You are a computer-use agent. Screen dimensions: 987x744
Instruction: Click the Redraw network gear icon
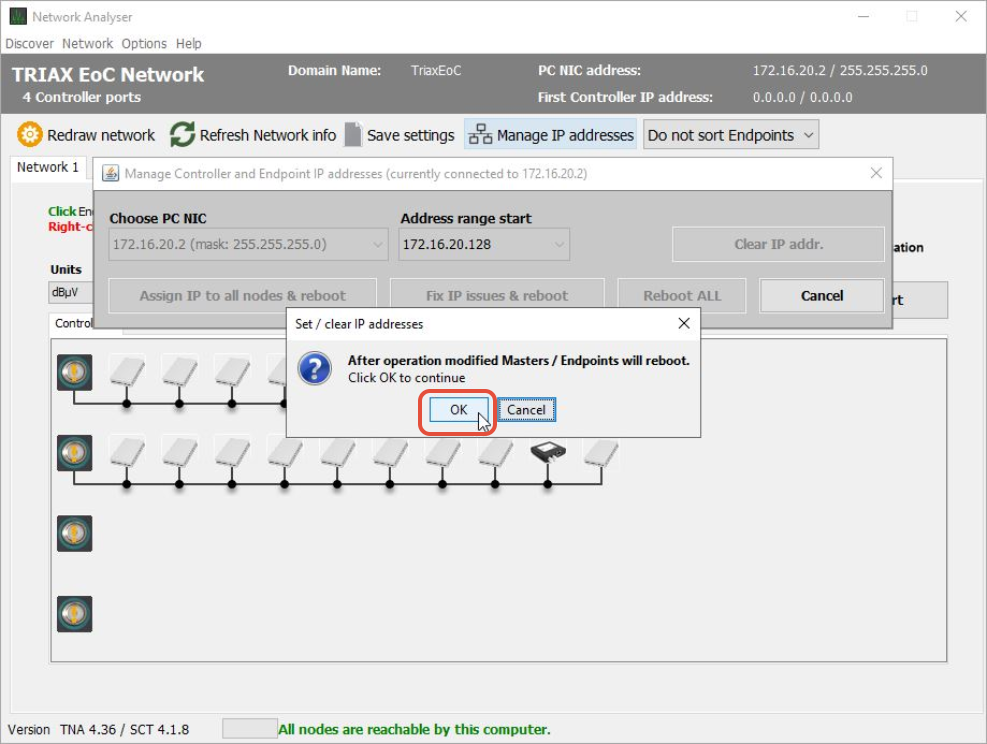click(30, 135)
